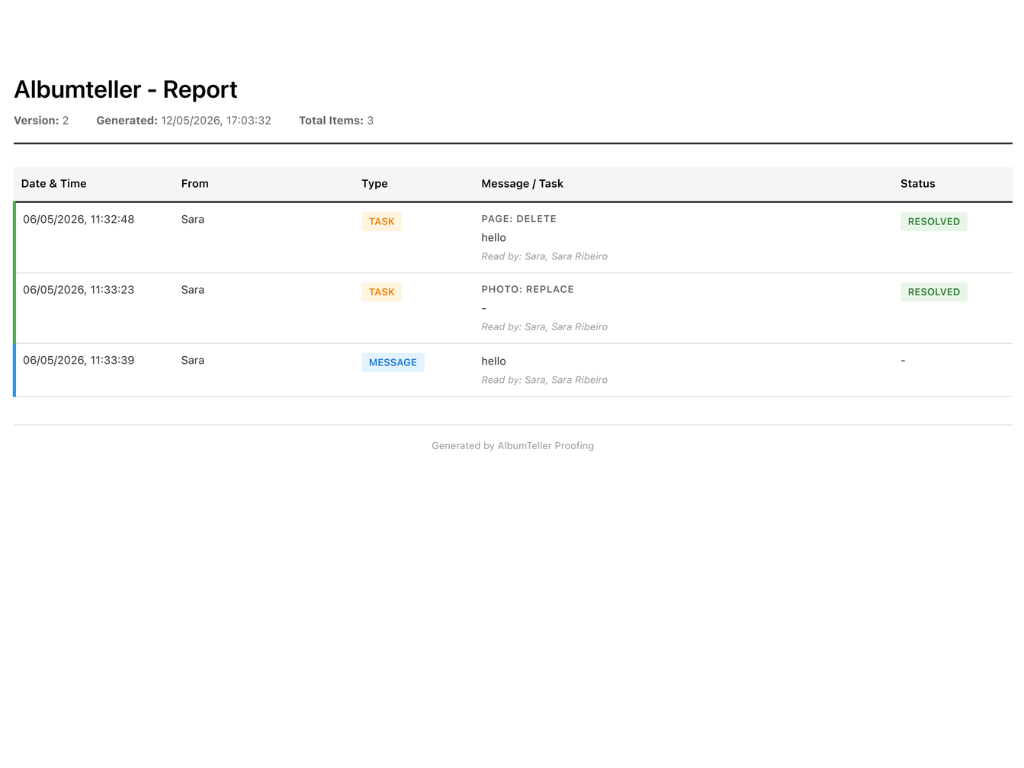Viewport: 1024px width, 768px height.
Task: Select the 06/05/2026, 11:33:39 timestamp
Action: (x=78, y=360)
